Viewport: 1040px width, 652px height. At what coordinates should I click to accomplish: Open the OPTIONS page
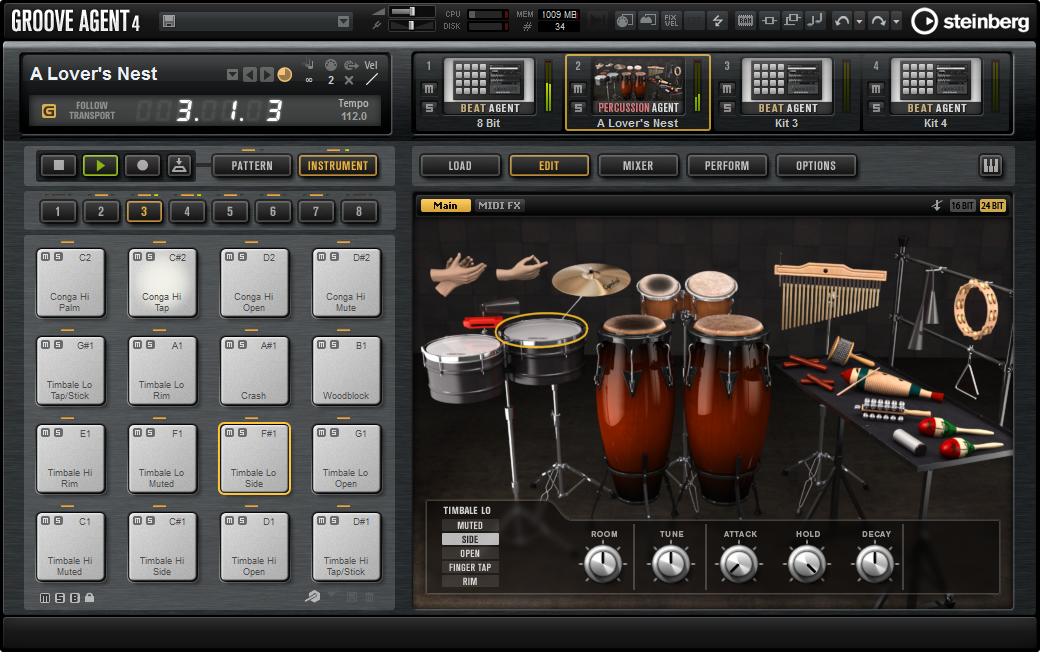pos(816,166)
